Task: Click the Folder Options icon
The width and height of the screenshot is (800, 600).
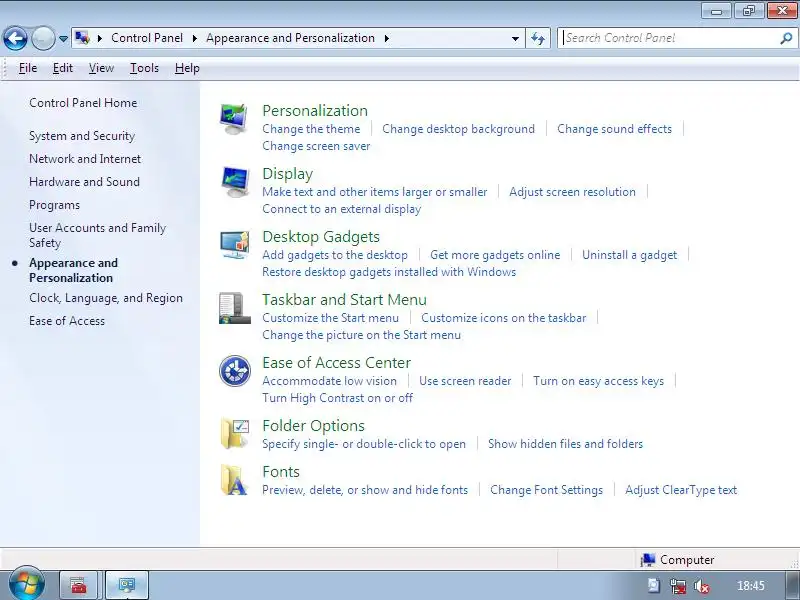Action: coord(235,434)
